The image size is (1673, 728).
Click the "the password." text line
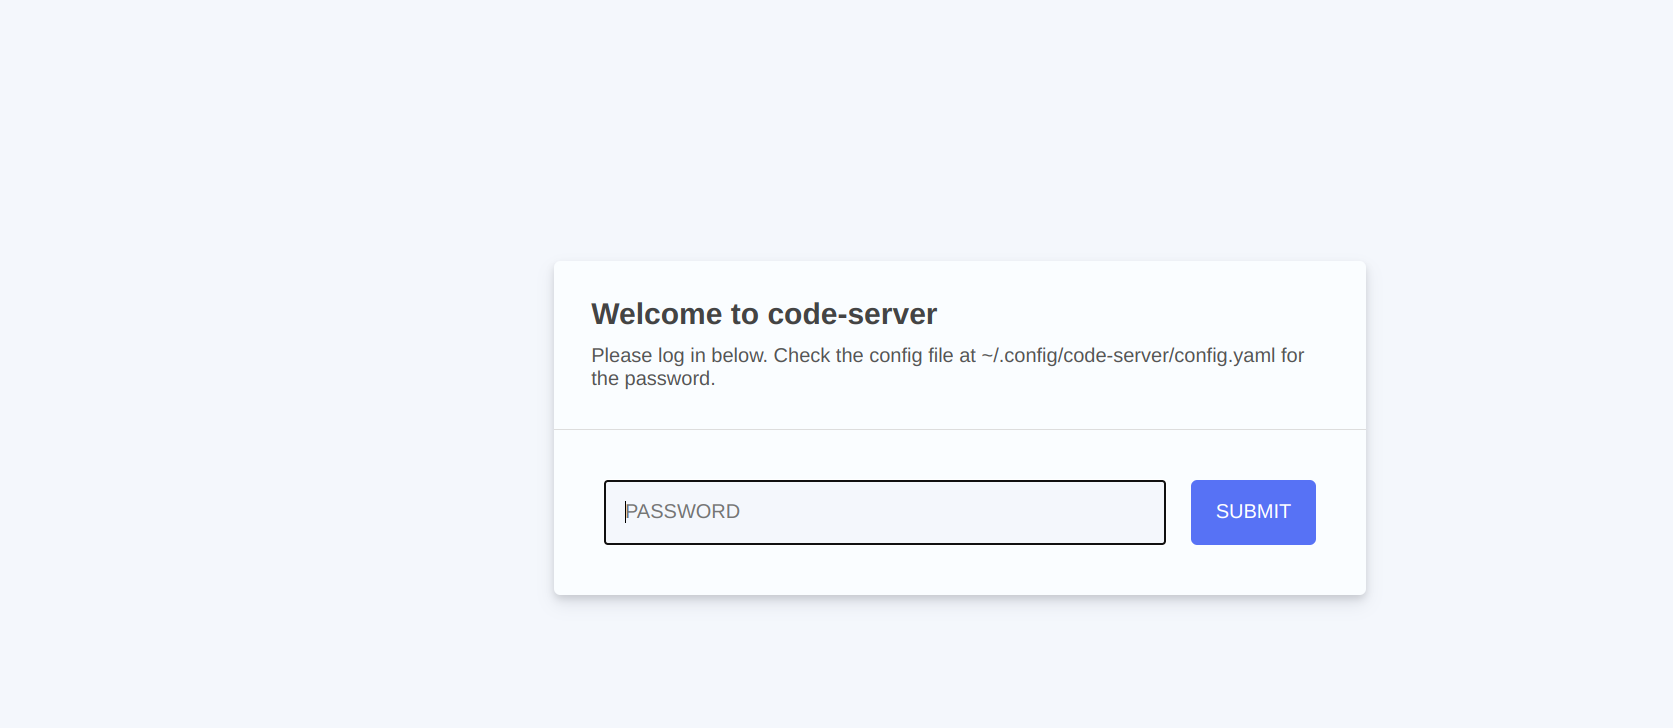[653, 379]
